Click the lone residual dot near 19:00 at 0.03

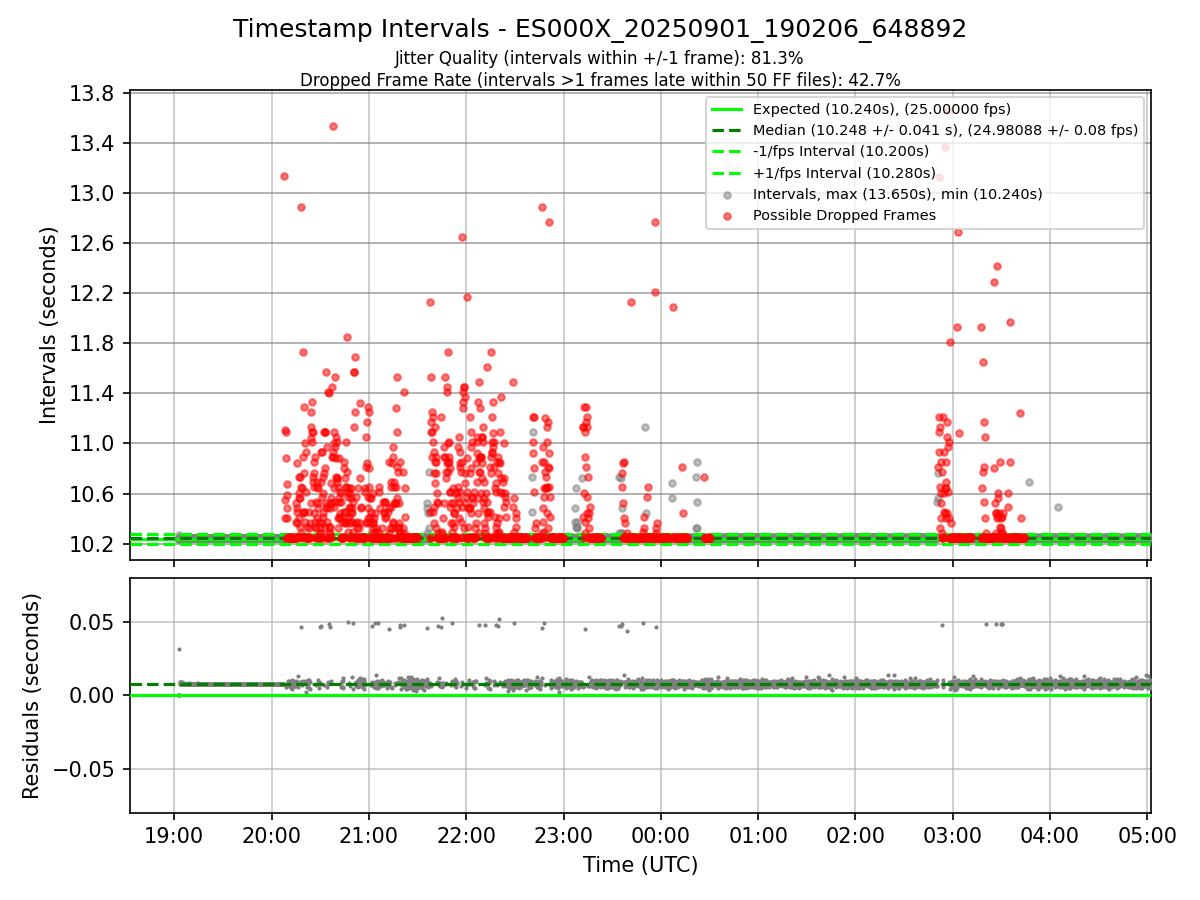(x=179, y=649)
